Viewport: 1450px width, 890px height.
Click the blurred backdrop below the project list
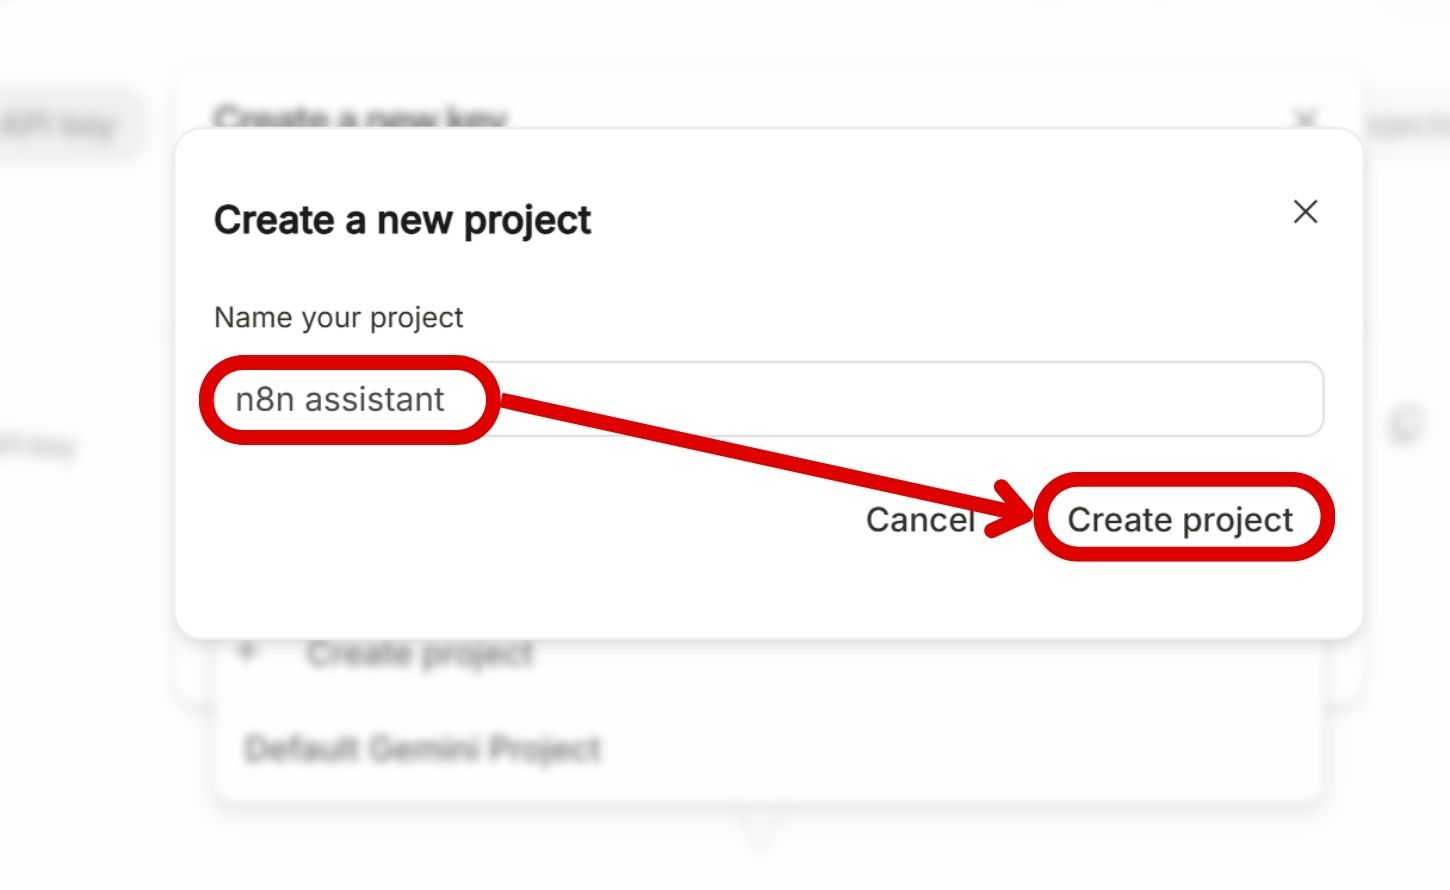coord(400,850)
